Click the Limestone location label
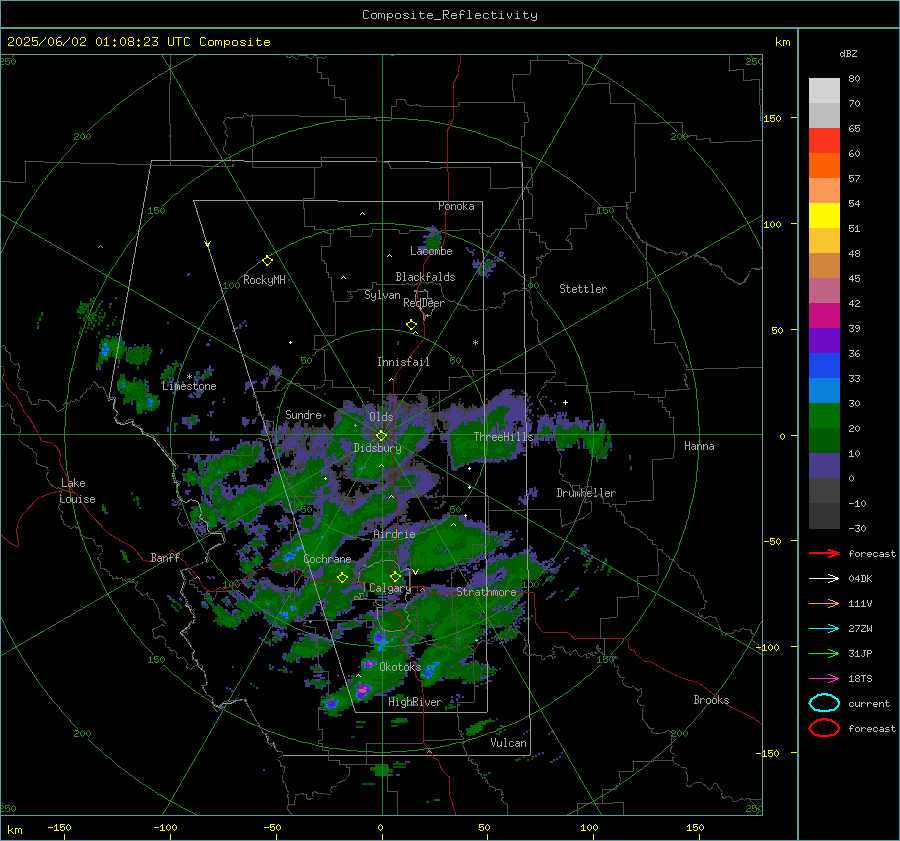The height and width of the screenshot is (841, 900). (189, 386)
